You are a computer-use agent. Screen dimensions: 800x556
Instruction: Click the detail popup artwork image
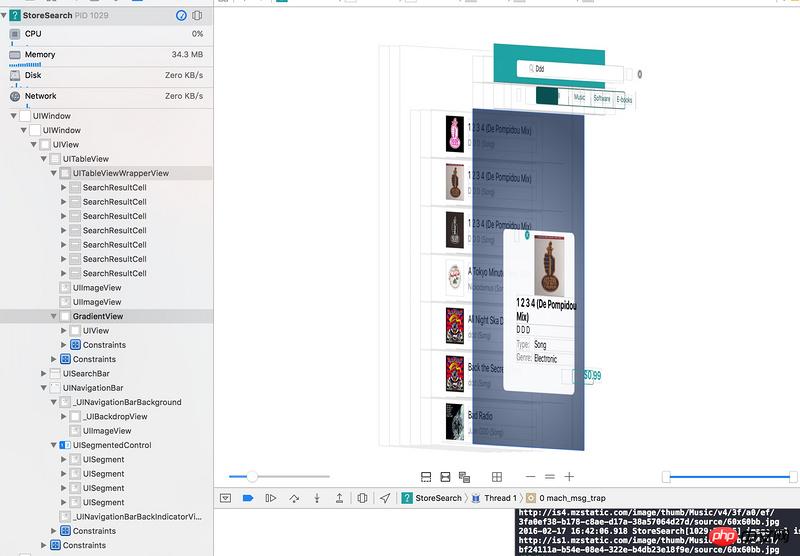[x=549, y=265]
